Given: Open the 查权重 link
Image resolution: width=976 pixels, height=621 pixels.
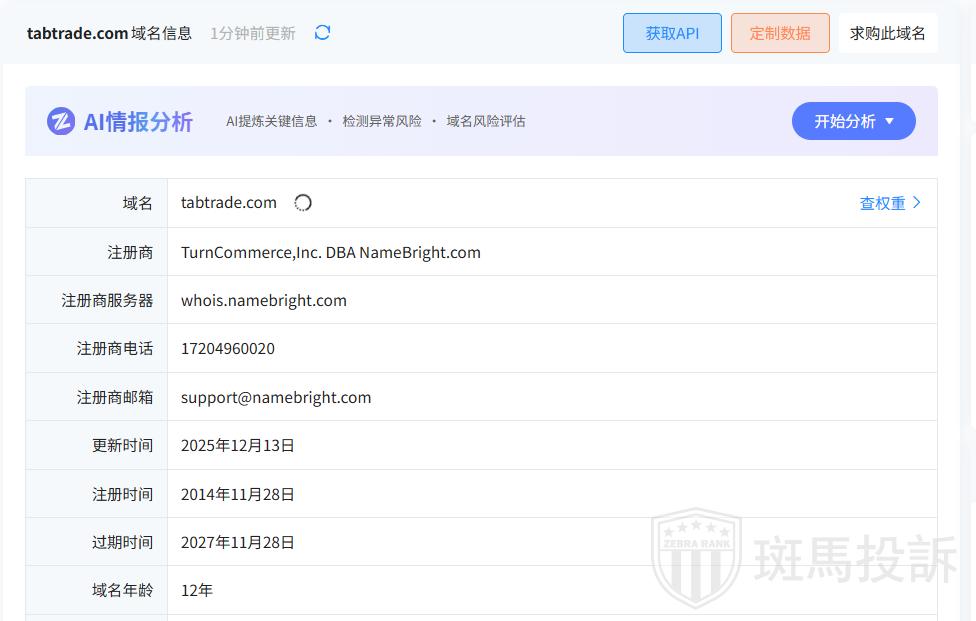Looking at the screenshot, I should [882, 203].
